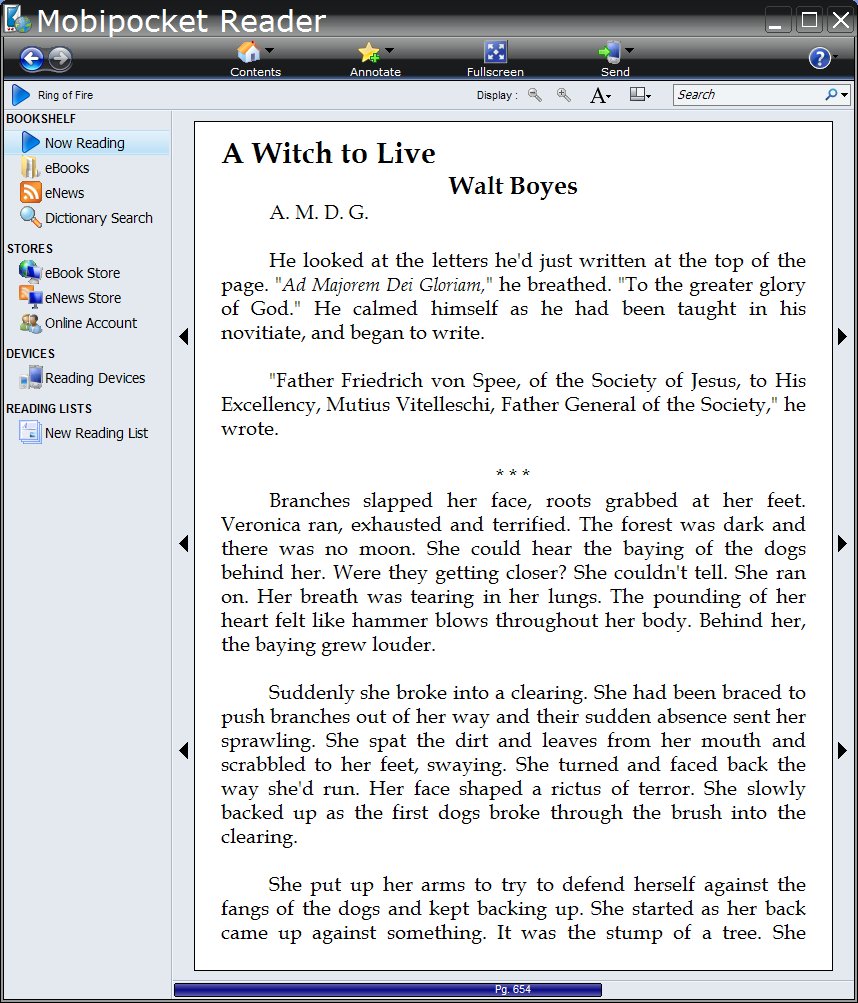Click the lower left previous-page arrow
858x1003 pixels.
(x=184, y=750)
